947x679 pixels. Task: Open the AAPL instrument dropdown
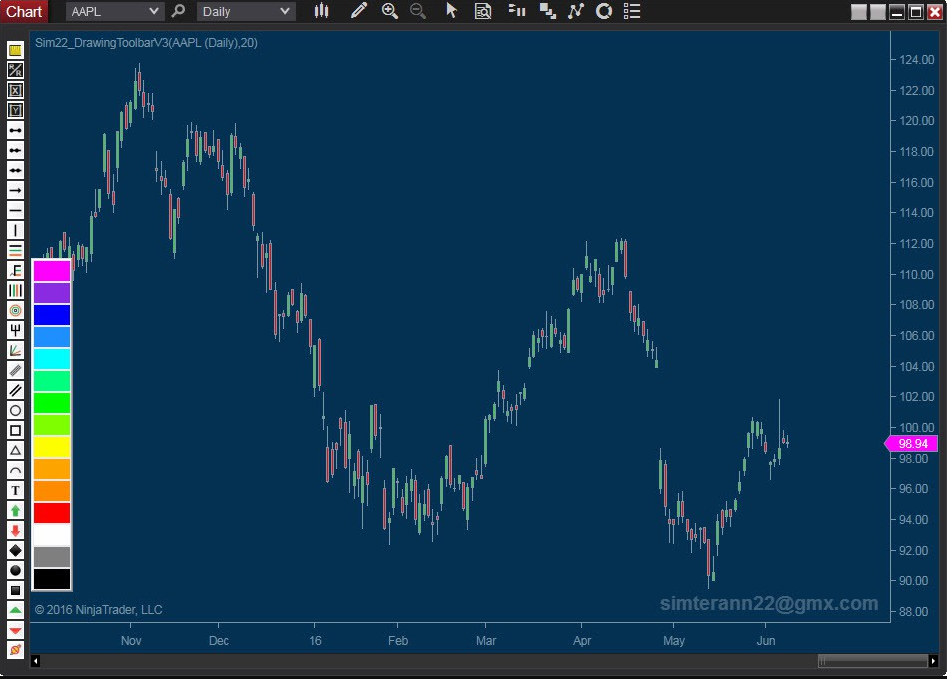tap(115, 11)
